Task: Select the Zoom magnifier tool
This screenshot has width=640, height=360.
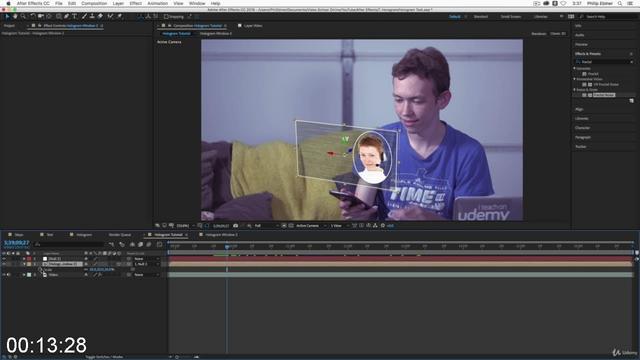Action: coord(23,16)
